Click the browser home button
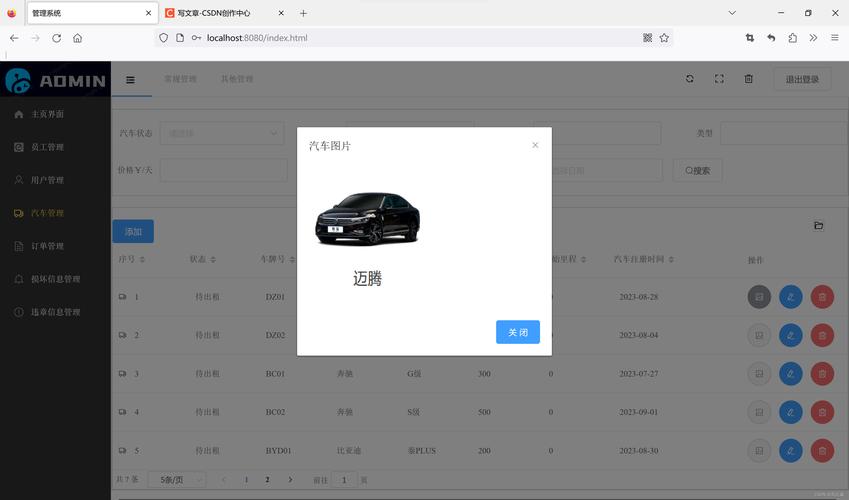 pyautogui.click(x=77, y=38)
